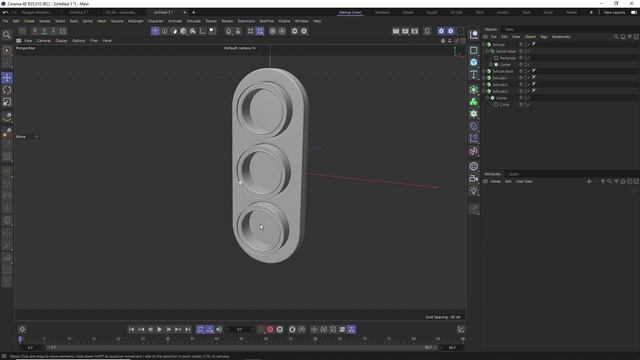Collapse the Extrude.3 object
Screen dimensions: 640x360
point(484,91)
